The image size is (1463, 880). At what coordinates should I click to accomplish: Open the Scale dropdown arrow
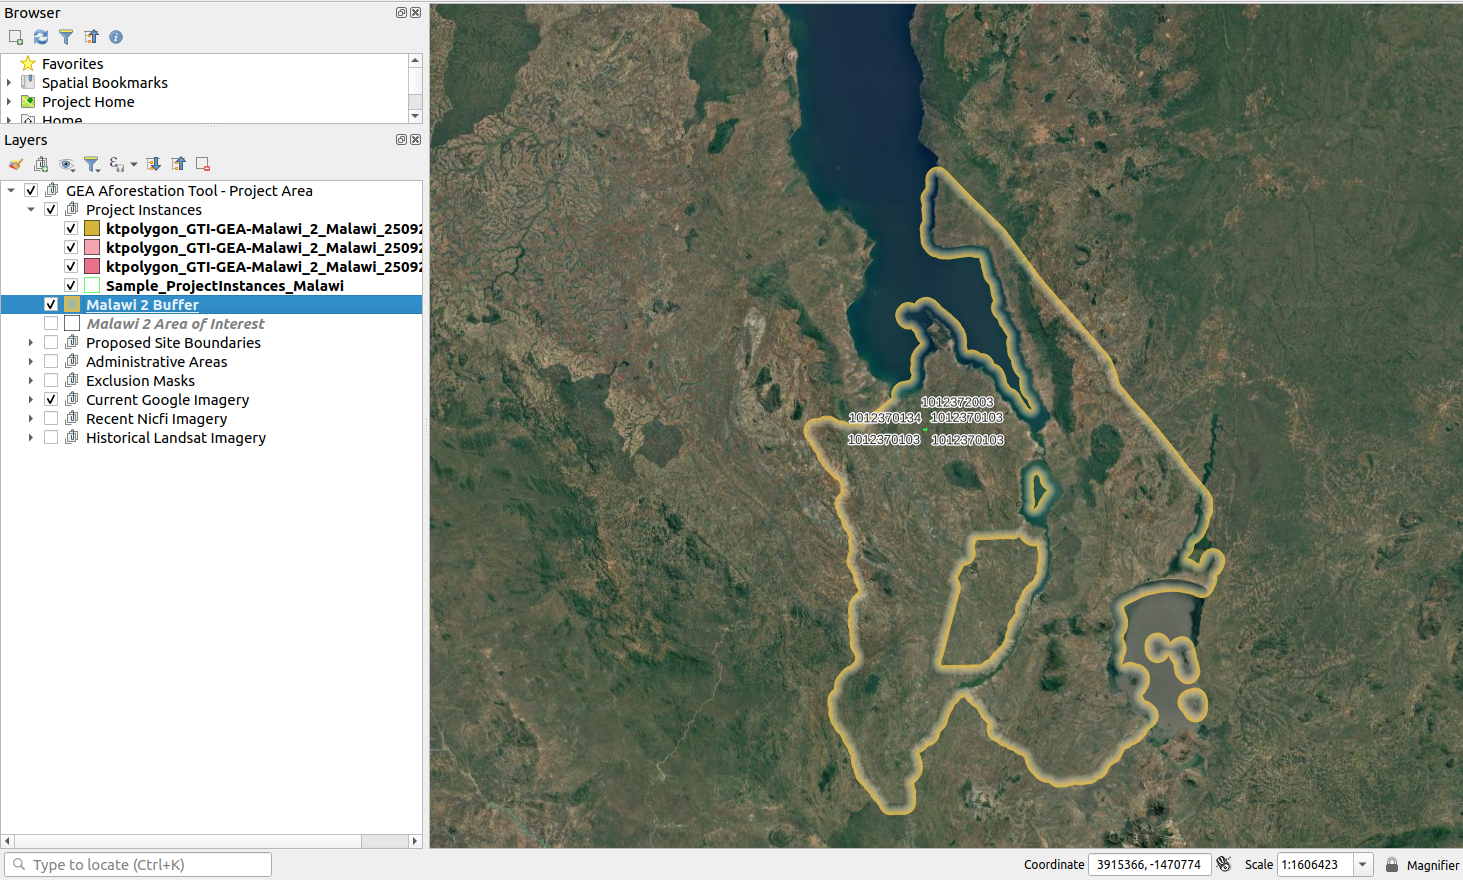pyautogui.click(x=1363, y=864)
